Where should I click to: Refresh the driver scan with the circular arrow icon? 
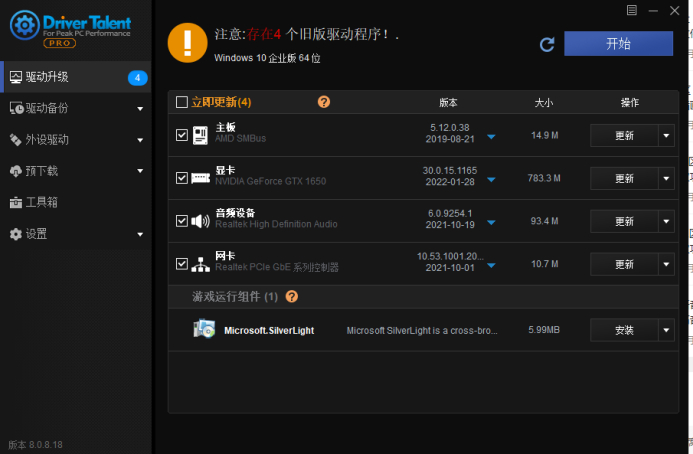547,44
